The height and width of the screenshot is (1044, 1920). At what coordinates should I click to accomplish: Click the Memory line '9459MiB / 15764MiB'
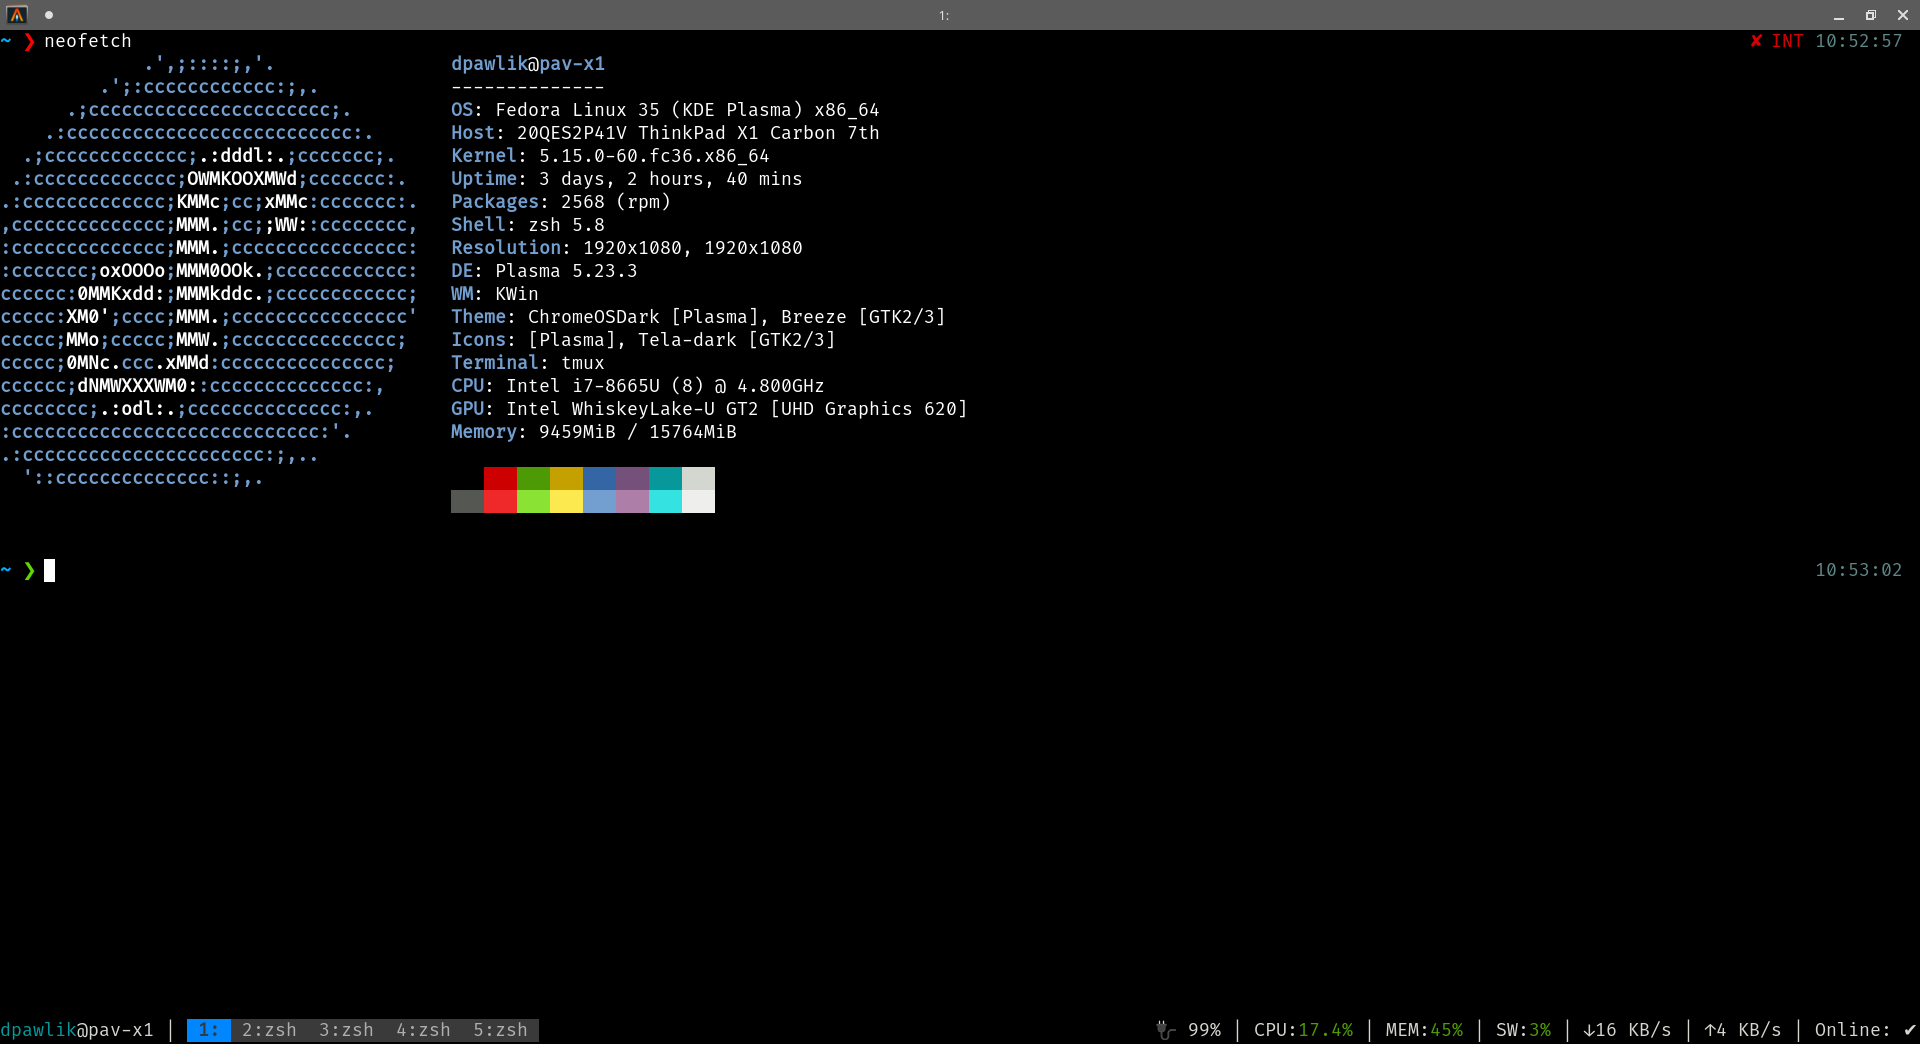[x=638, y=432]
